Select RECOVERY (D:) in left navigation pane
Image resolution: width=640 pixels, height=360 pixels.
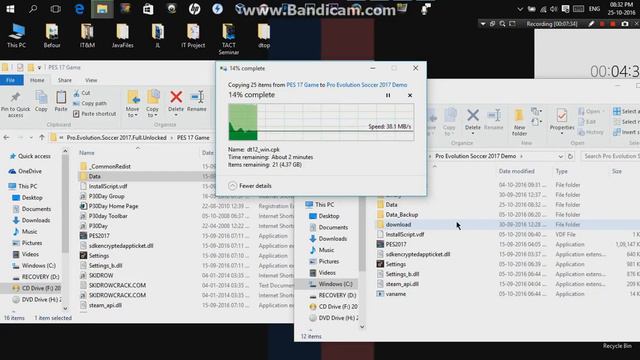(36, 277)
